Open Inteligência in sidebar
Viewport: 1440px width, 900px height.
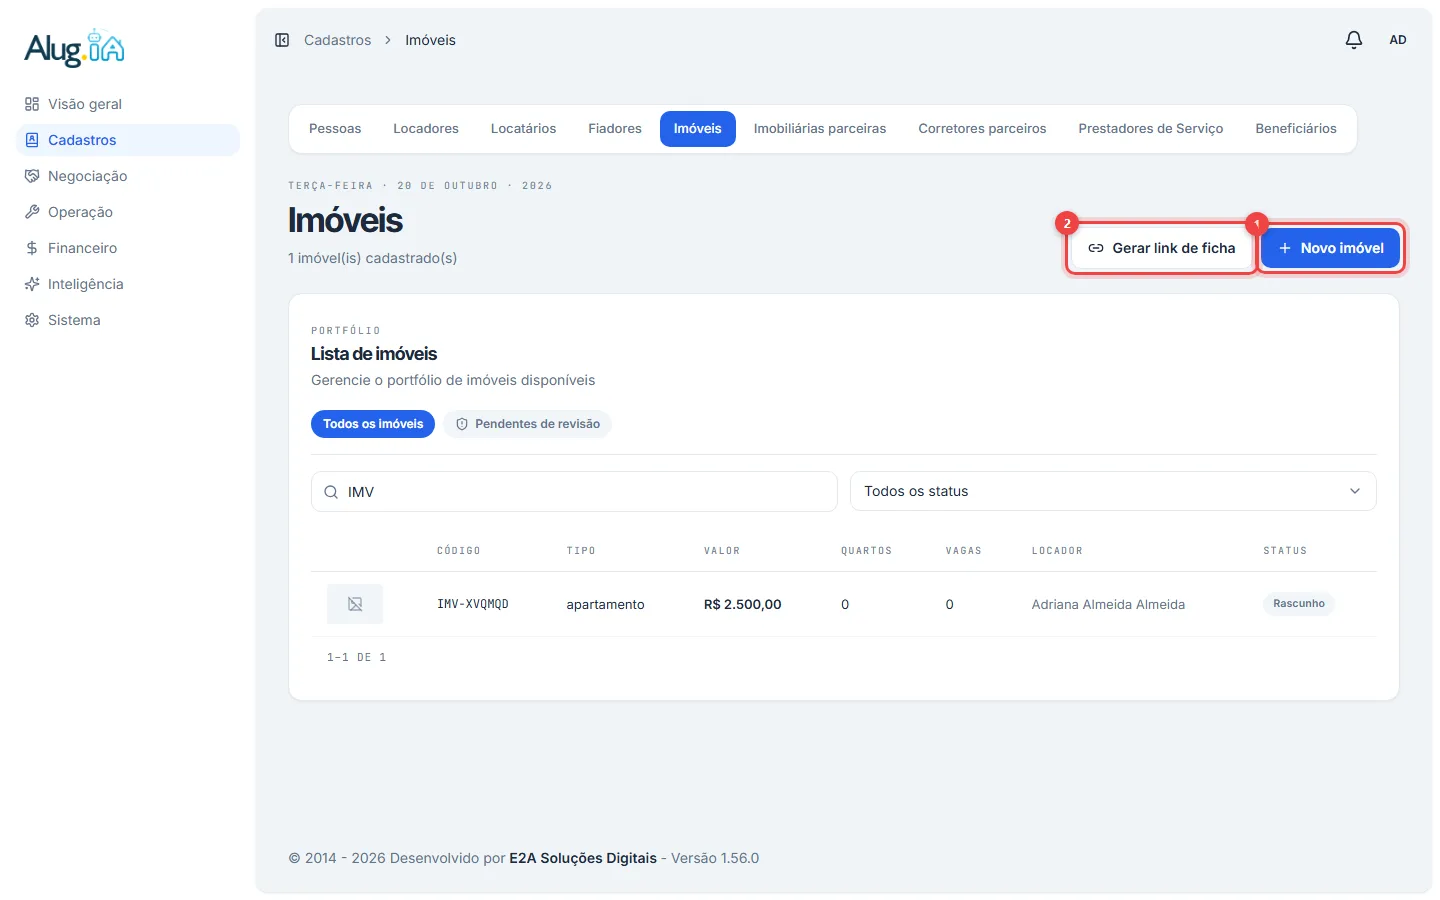(x=128, y=284)
